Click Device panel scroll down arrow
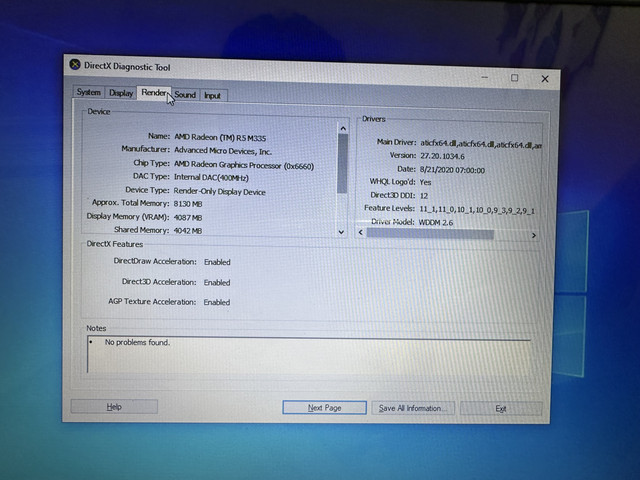Viewport: 640px width, 480px height. point(342,232)
